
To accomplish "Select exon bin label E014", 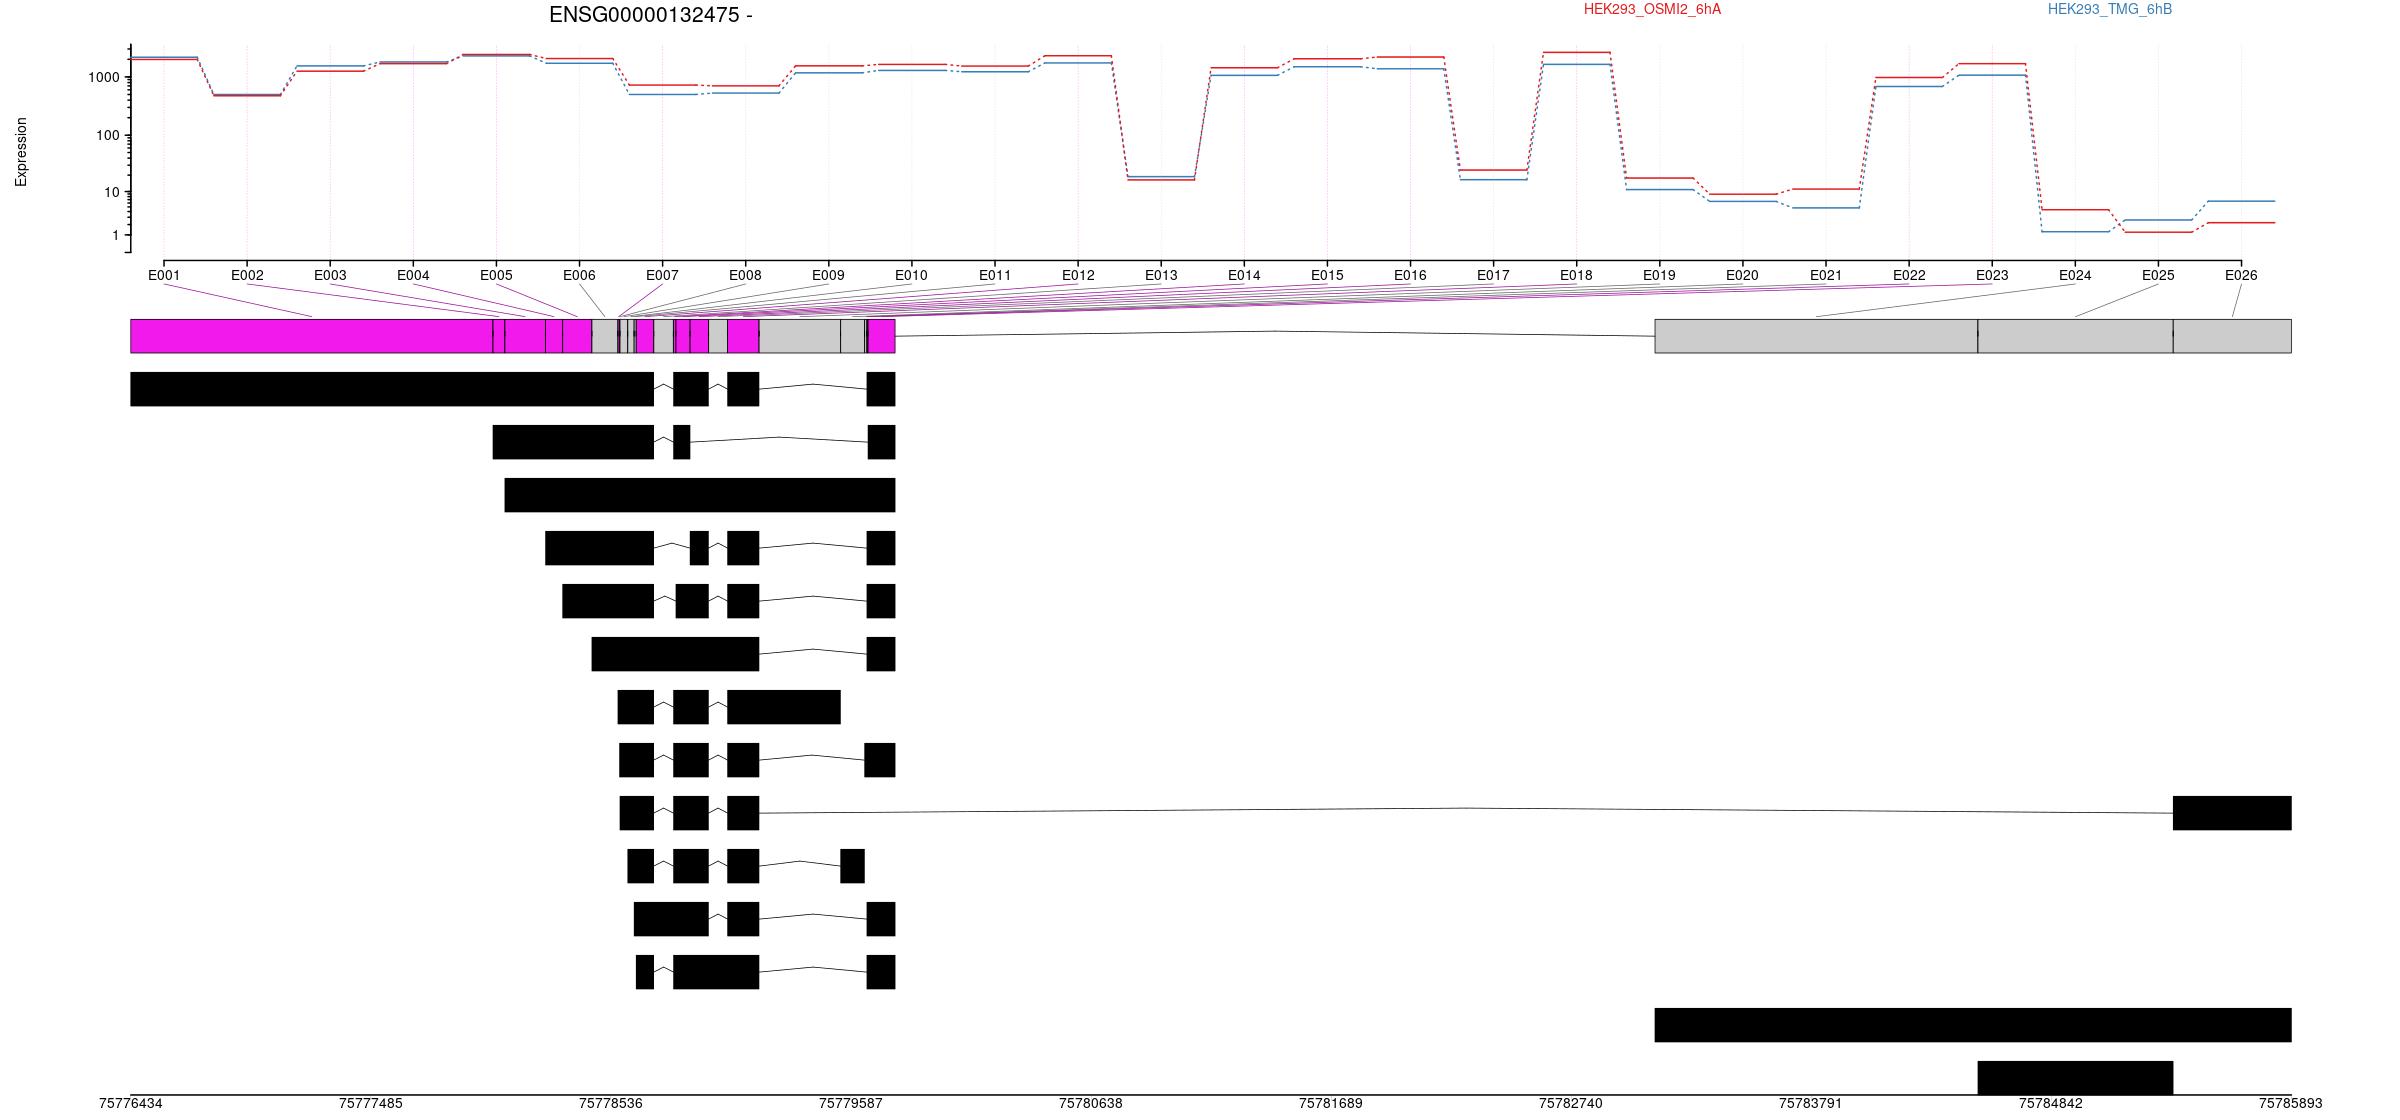I will tap(1244, 275).
